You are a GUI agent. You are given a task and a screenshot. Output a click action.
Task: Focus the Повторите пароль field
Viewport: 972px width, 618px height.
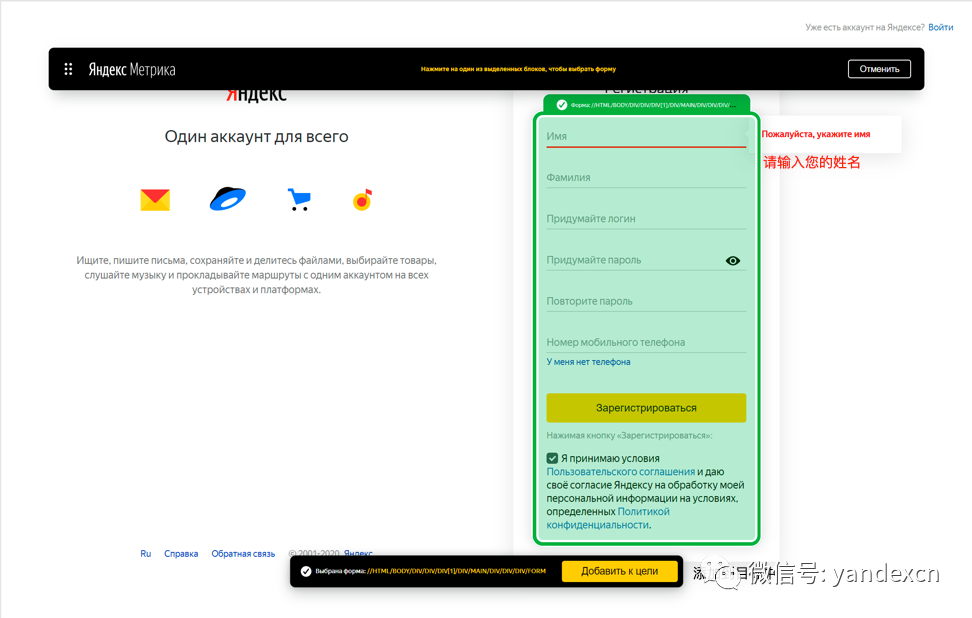pos(646,301)
